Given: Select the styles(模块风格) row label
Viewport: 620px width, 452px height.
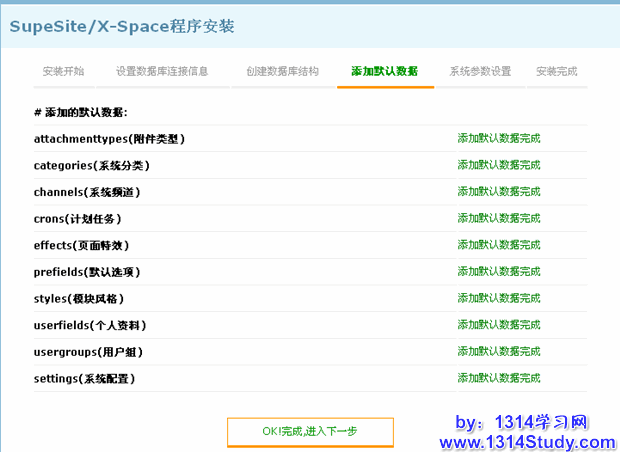Looking at the screenshot, I should click(79, 299).
